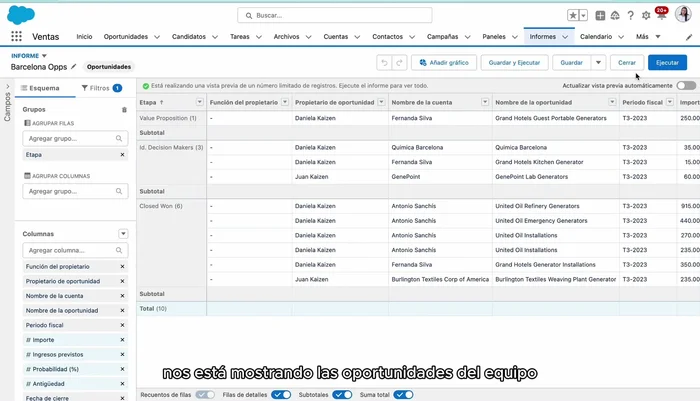This screenshot has width=700, height=401.
Task: Toggle the Filas de detalles switch
Action: tap(281, 394)
